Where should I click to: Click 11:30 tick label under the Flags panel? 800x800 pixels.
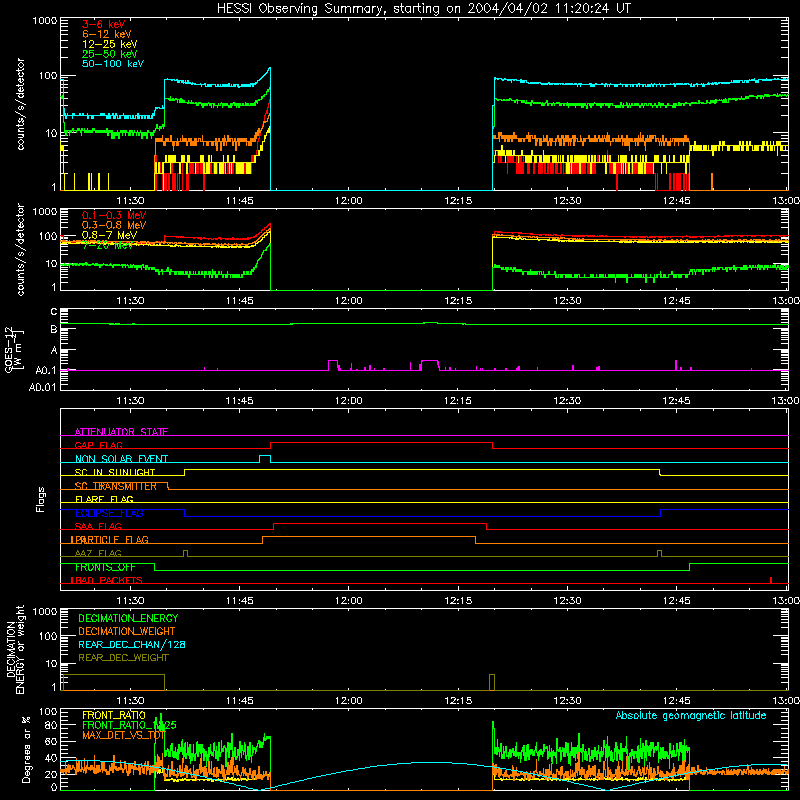click(x=130, y=601)
